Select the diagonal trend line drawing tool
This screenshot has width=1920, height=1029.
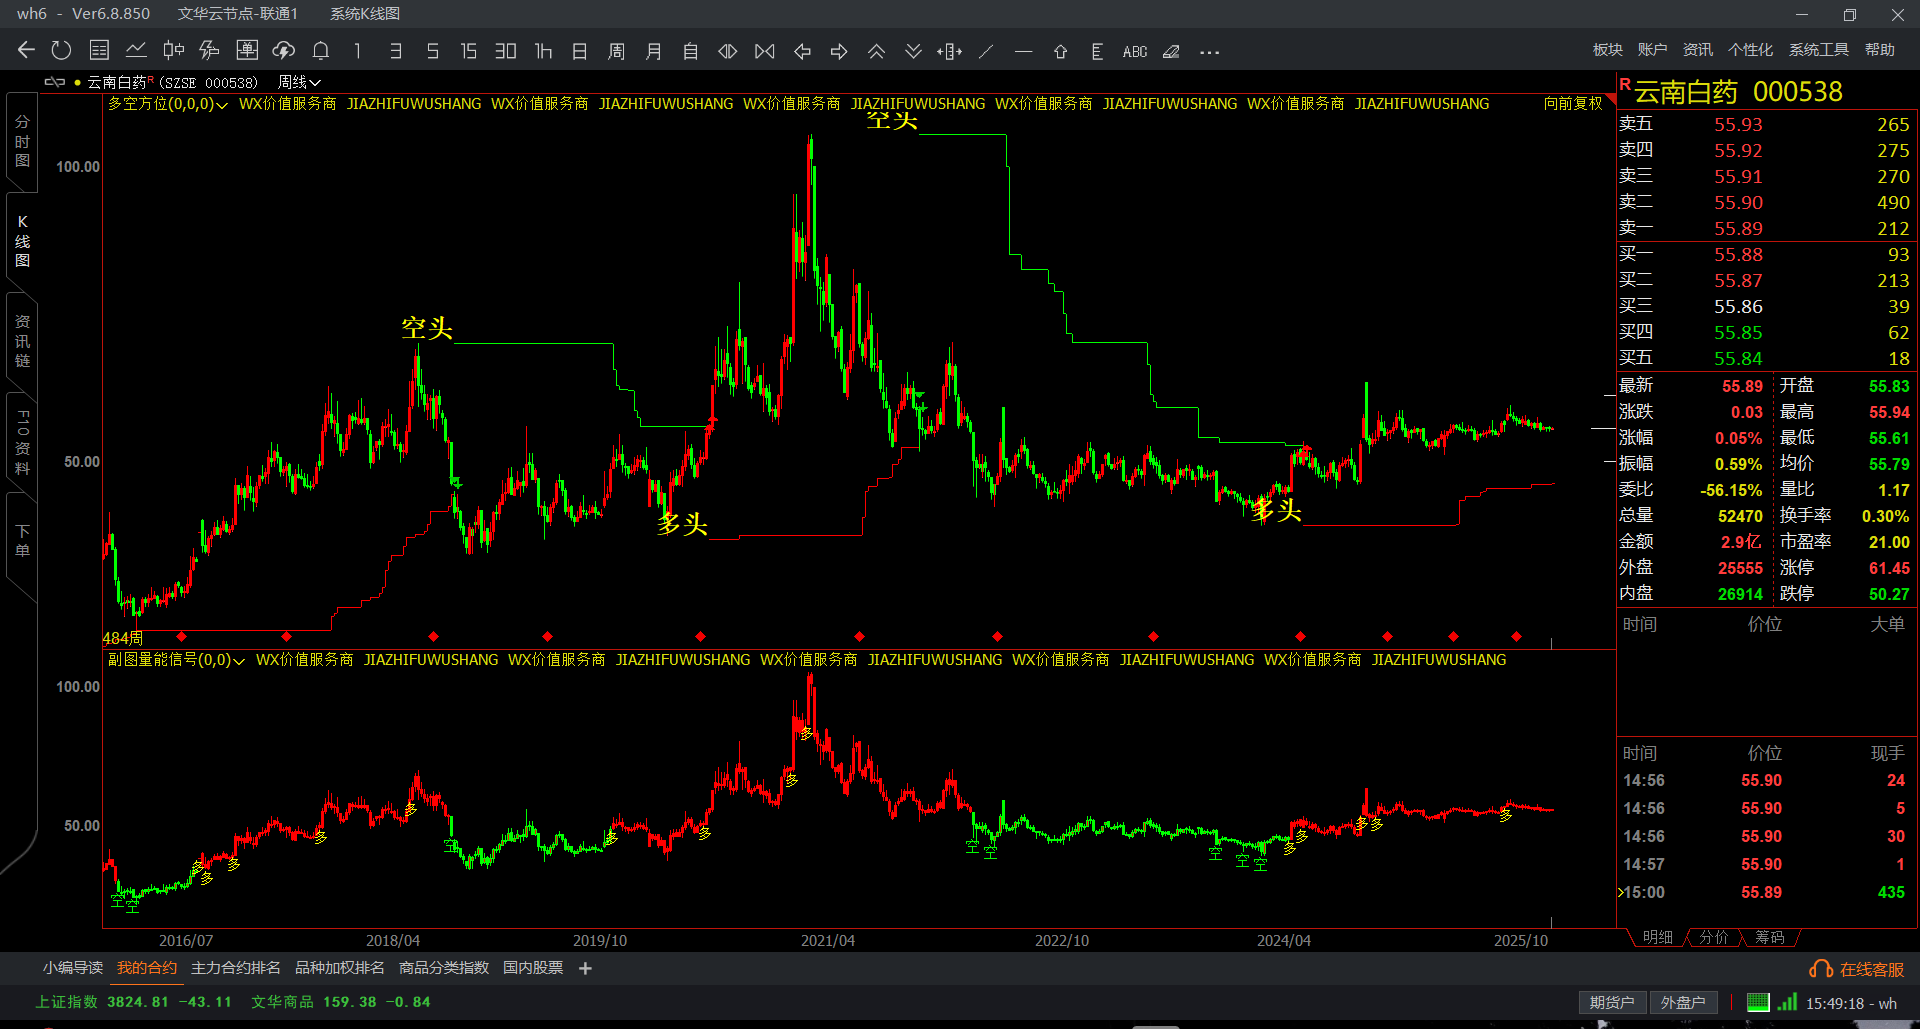pyautogui.click(x=986, y=51)
